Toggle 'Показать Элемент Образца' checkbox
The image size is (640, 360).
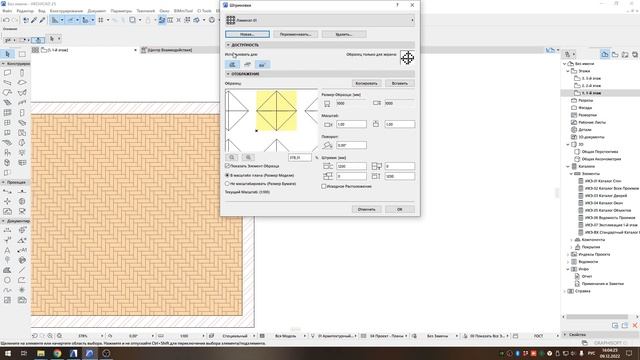pos(228,166)
